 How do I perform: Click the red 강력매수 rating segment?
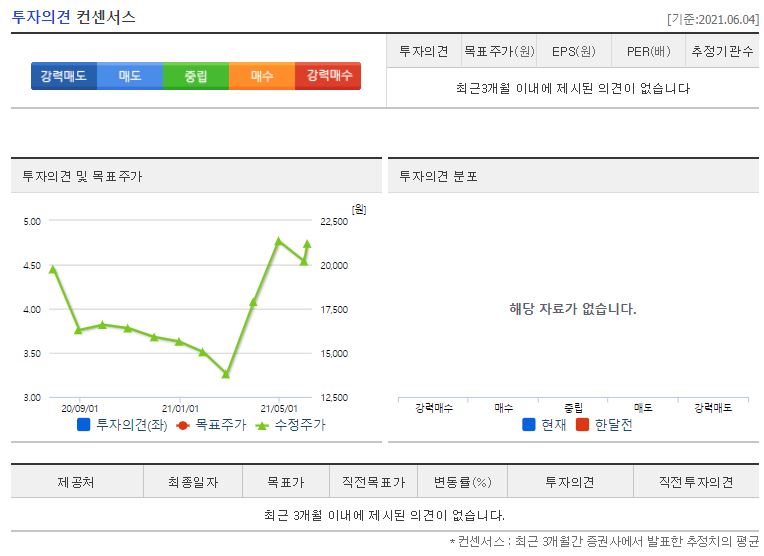click(x=328, y=76)
